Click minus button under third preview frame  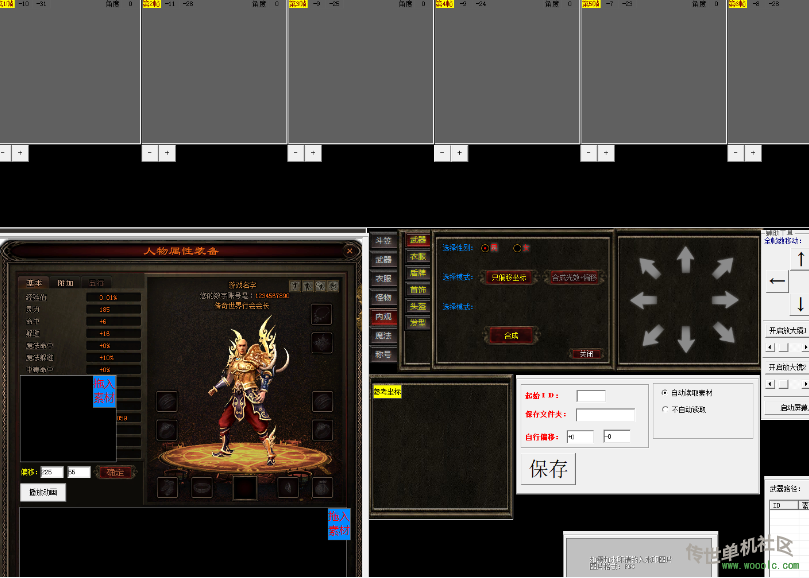296,153
